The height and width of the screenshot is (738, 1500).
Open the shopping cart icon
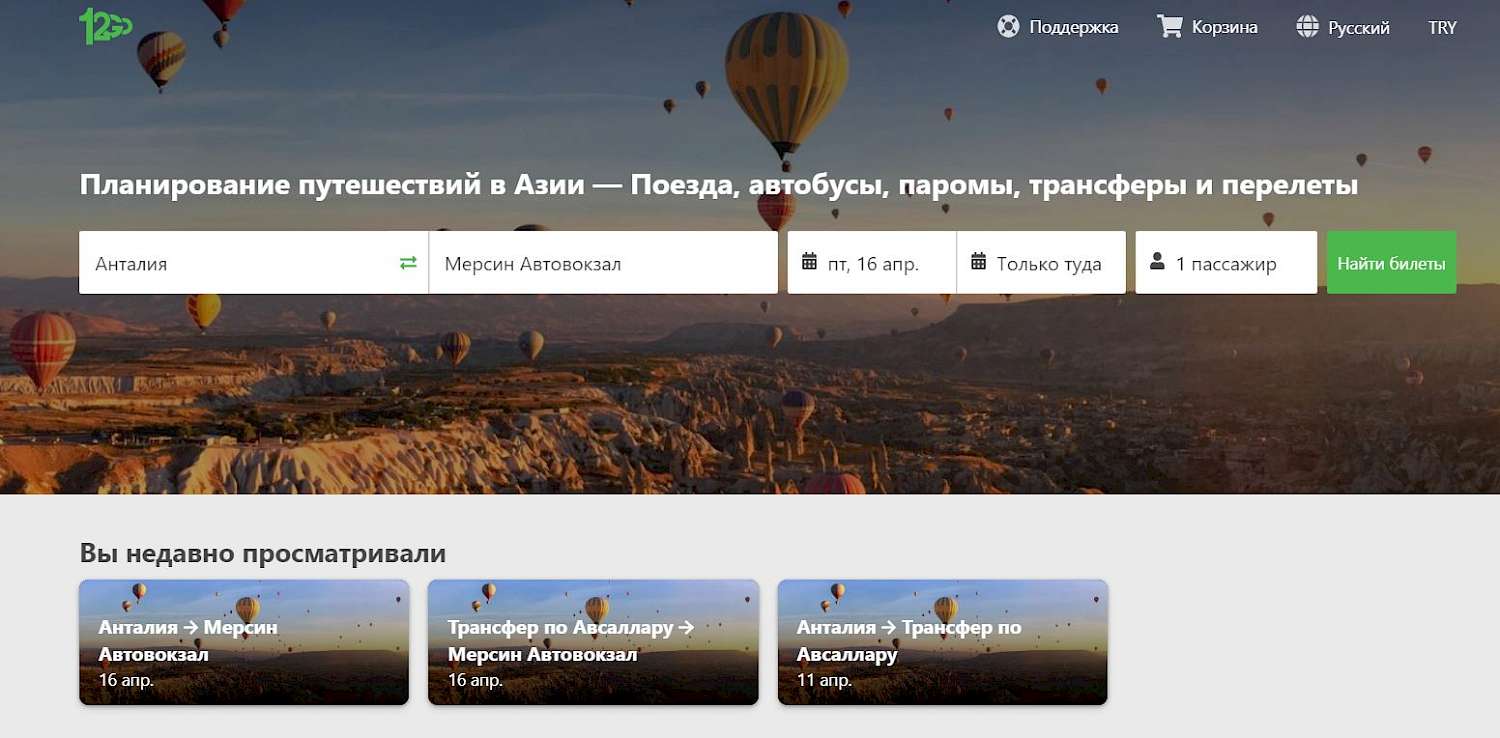pyautogui.click(x=1169, y=26)
